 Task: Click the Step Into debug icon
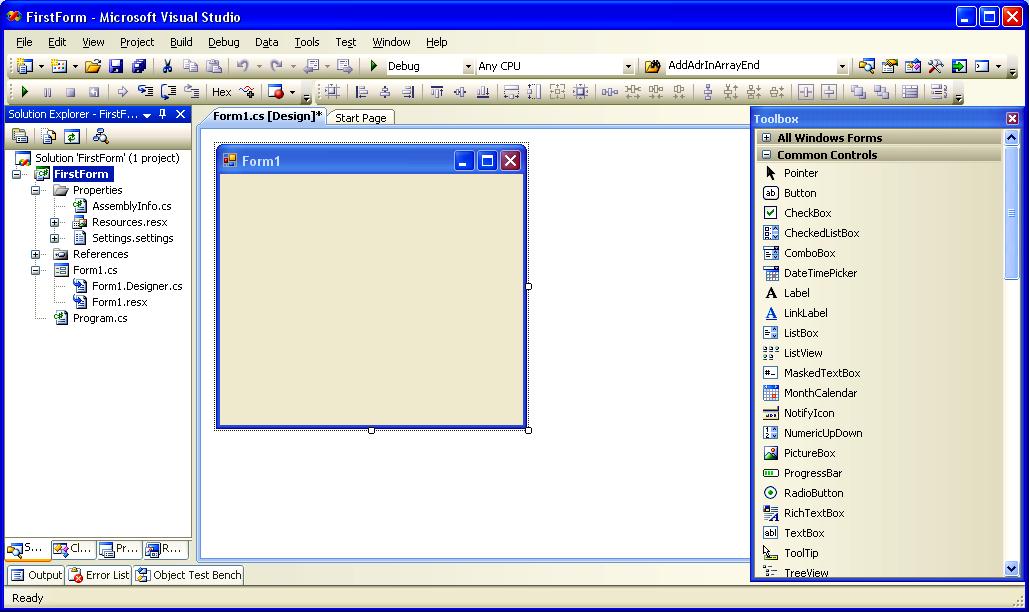[145, 92]
